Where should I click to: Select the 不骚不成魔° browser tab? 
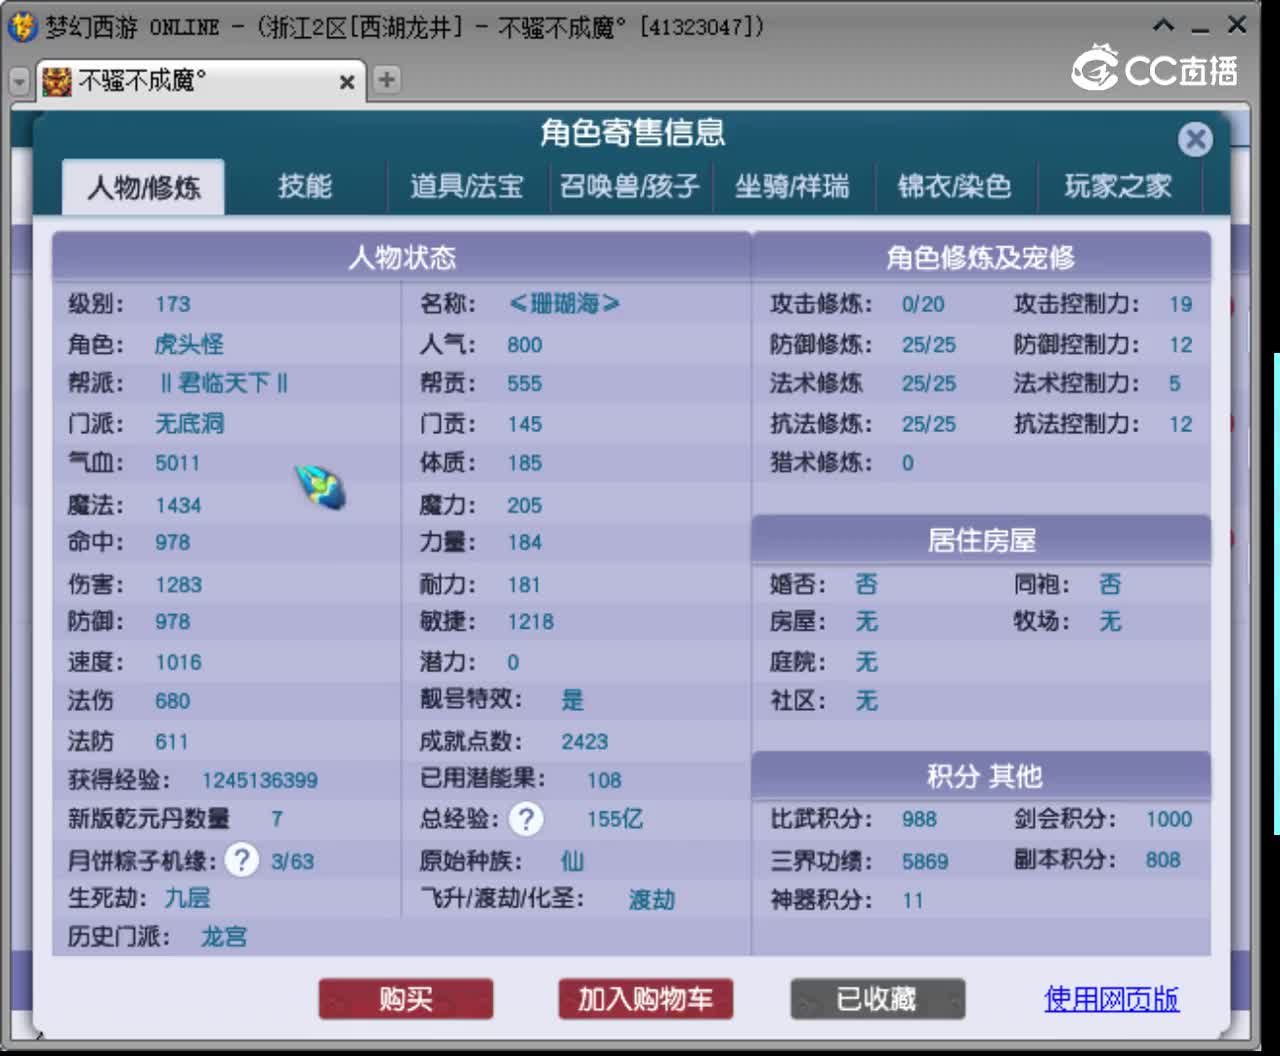[x=200, y=81]
